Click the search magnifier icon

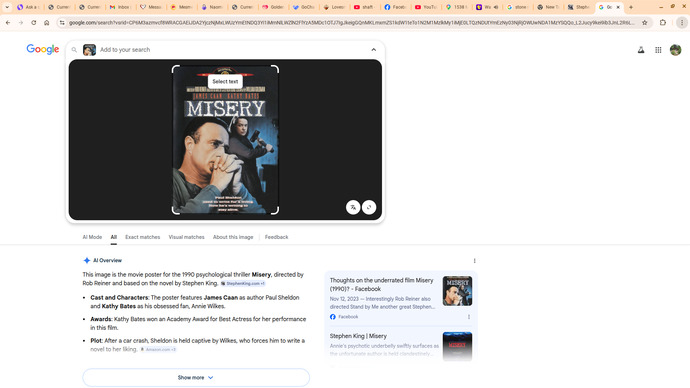point(74,50)
